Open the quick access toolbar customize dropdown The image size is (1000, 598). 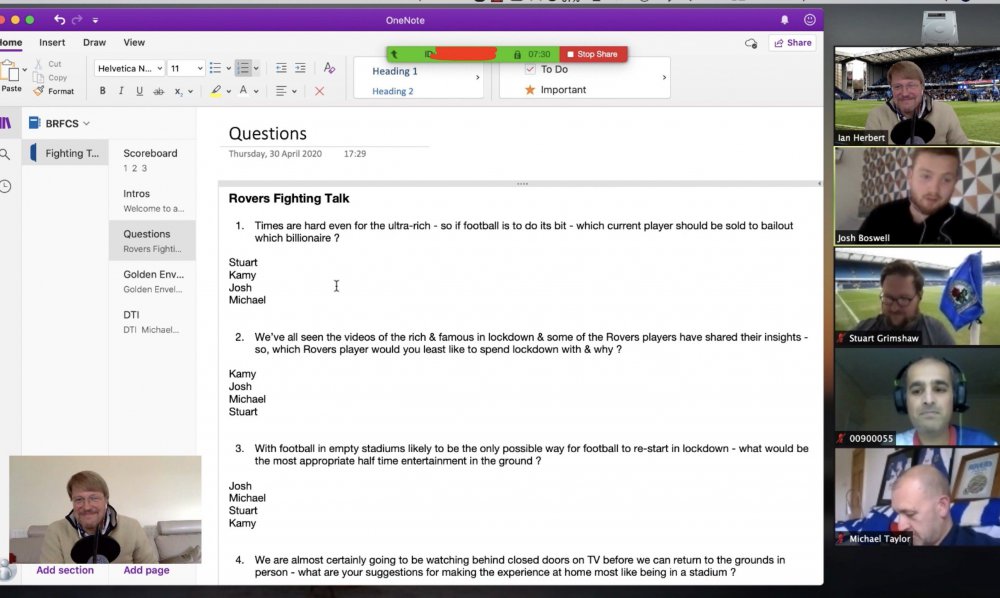tap(95, 20)
